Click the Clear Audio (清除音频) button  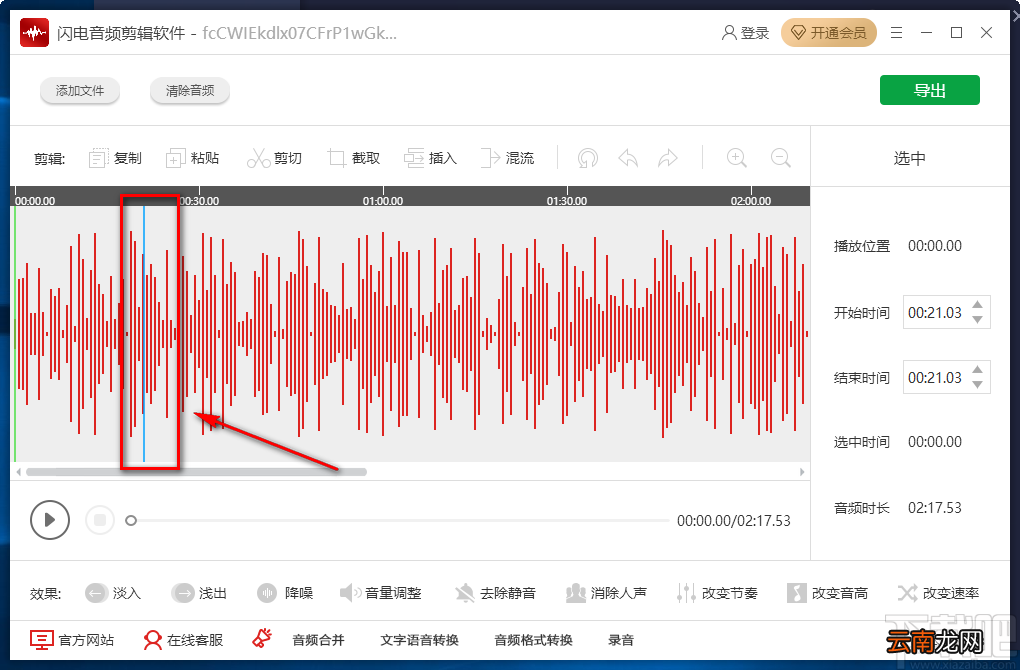coord(190,90)
